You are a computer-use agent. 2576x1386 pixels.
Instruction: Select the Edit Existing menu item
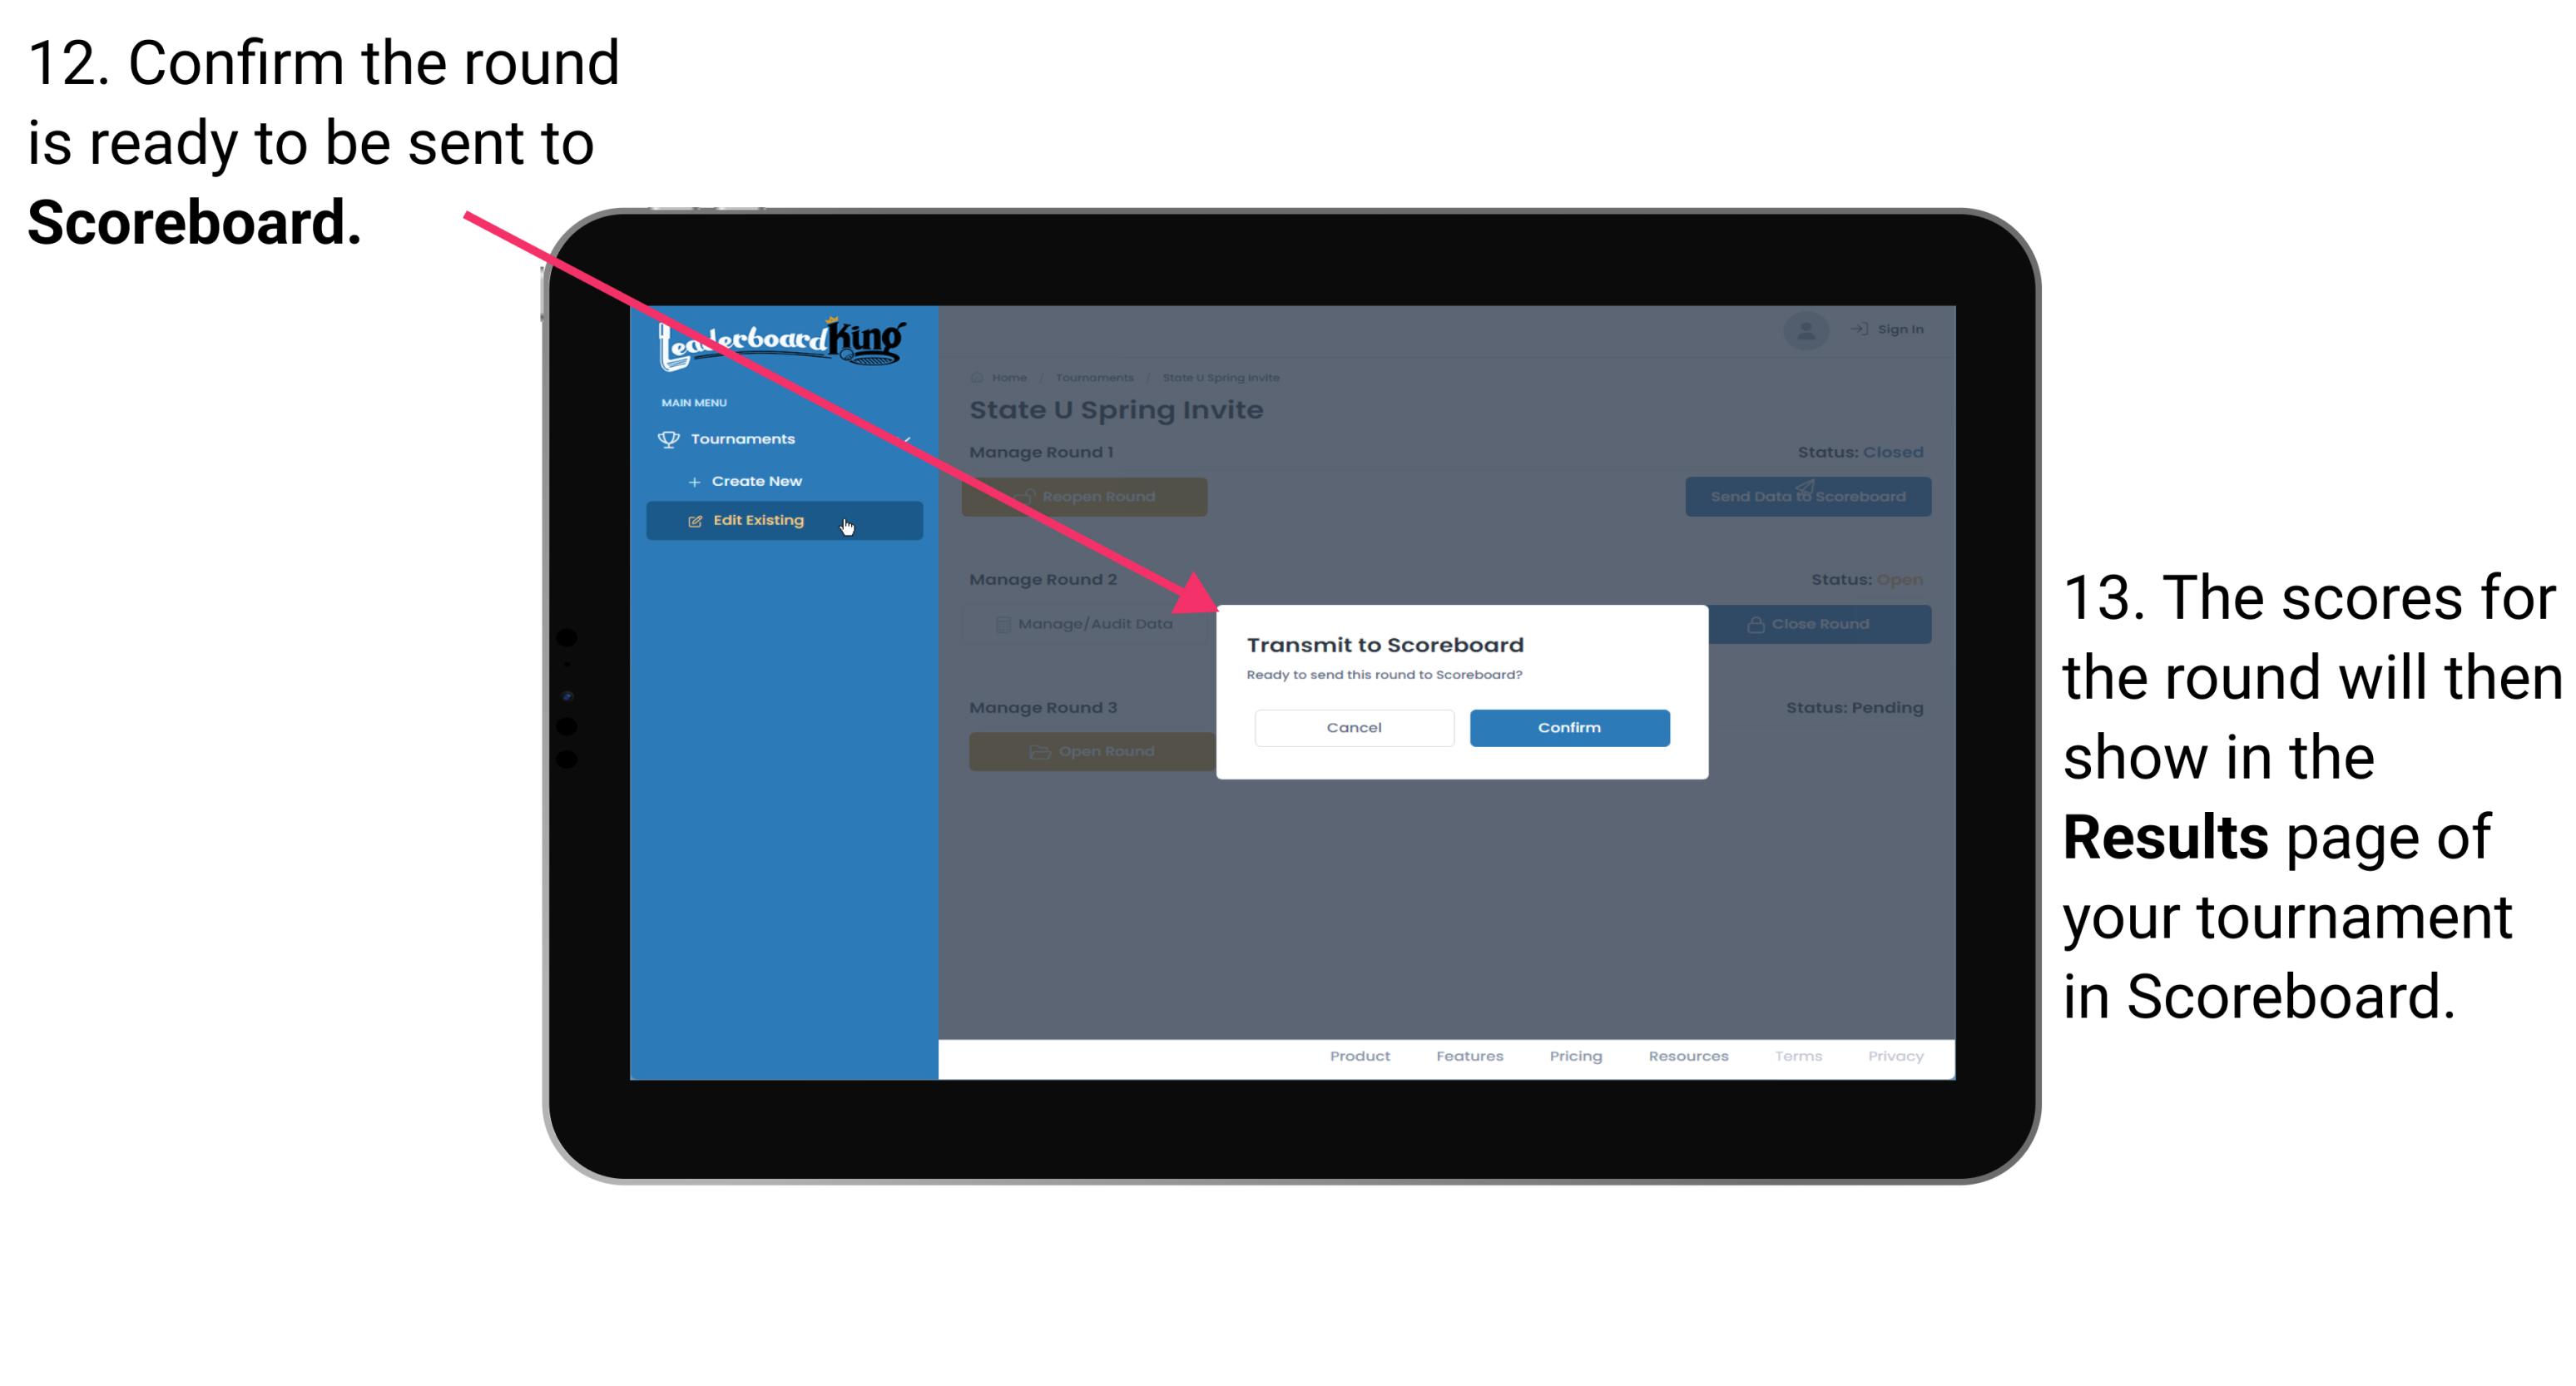[x=784, y=519]
